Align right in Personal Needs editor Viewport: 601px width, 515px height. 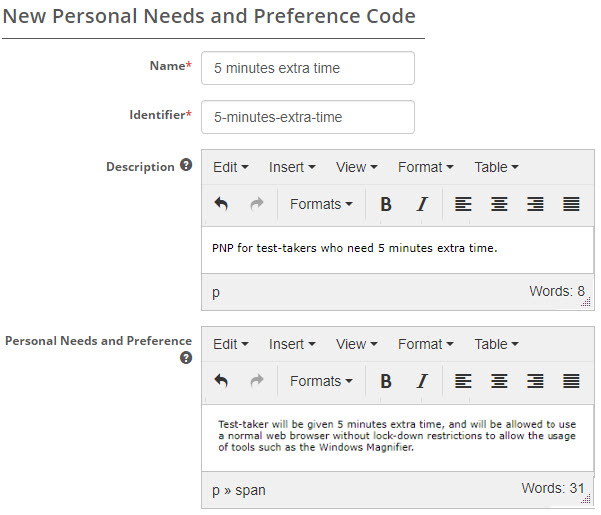pyautogui.click(x=535, y=381)
